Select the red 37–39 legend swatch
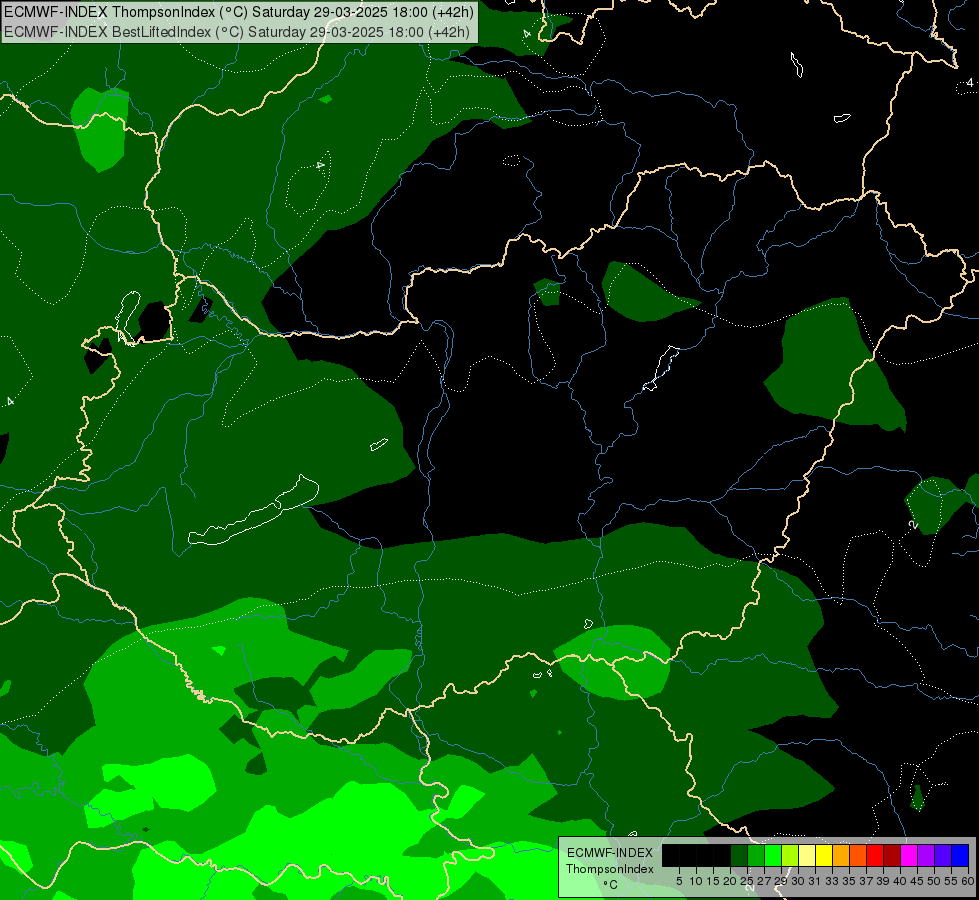The image size is (979, 900). 875,855
